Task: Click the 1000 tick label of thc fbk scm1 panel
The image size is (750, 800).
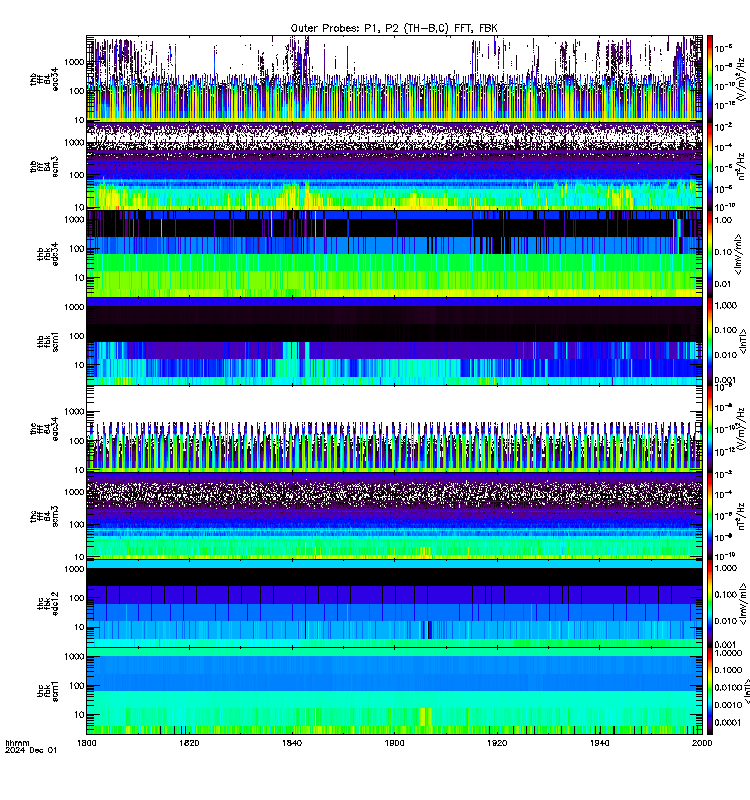Action: pyautogui.click(x=74, y=657)
